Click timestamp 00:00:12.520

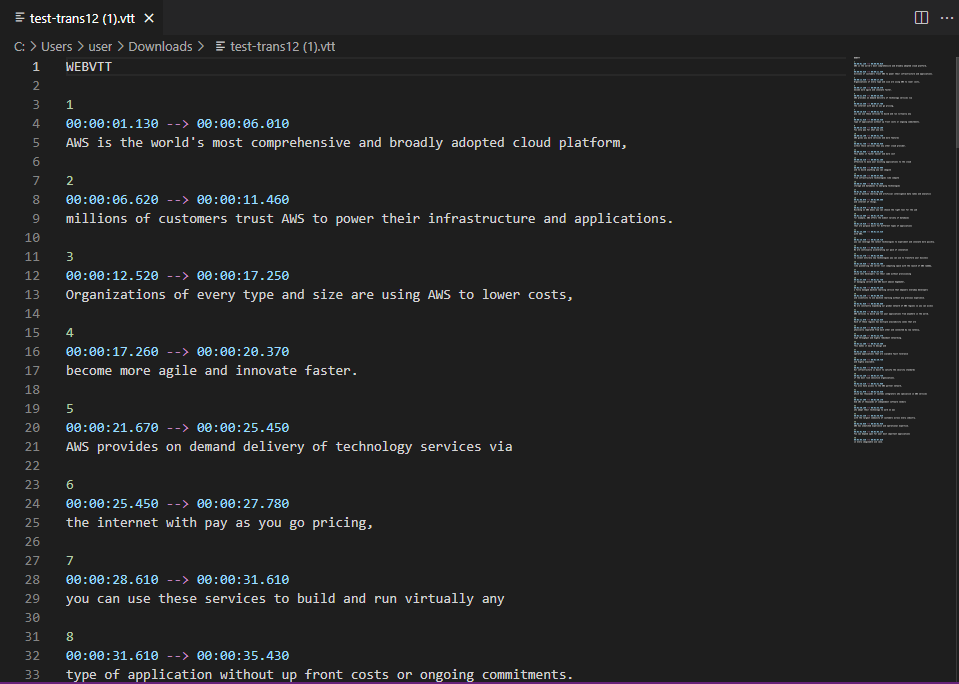tap(112, 275)
